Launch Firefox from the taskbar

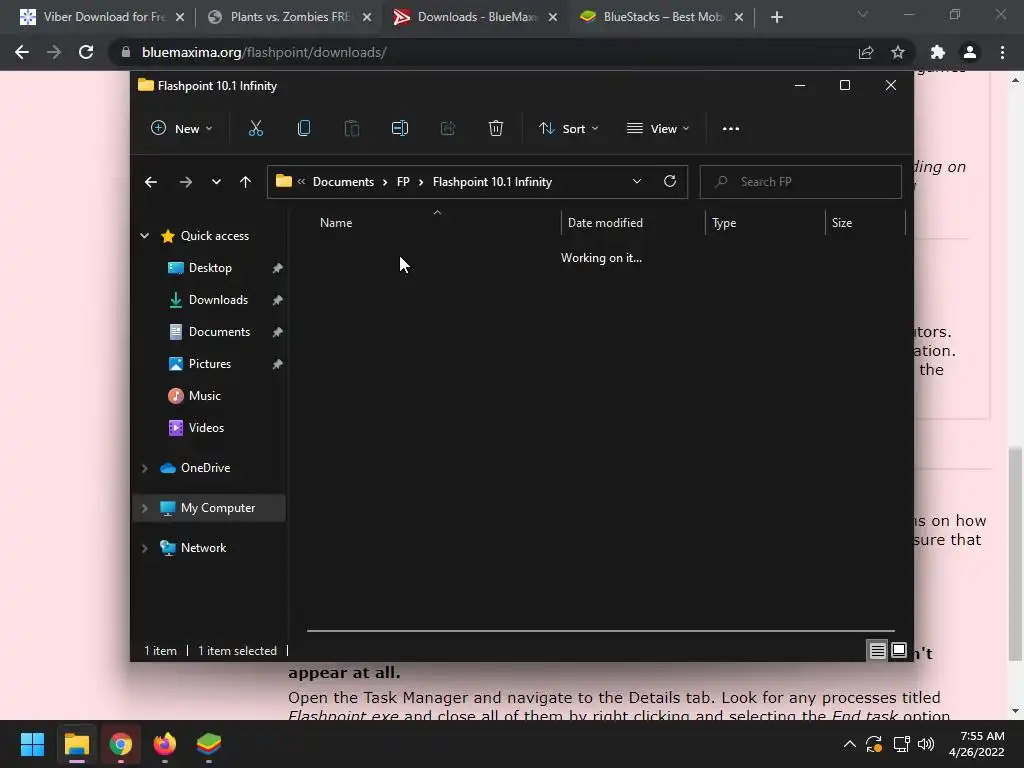pyautogui.click(x=165, y=744)
